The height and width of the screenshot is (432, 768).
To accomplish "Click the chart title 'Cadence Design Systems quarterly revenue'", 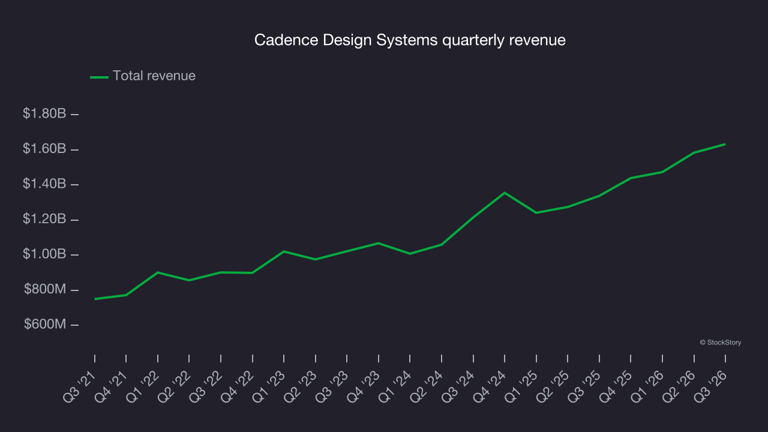I will [409, 40].
